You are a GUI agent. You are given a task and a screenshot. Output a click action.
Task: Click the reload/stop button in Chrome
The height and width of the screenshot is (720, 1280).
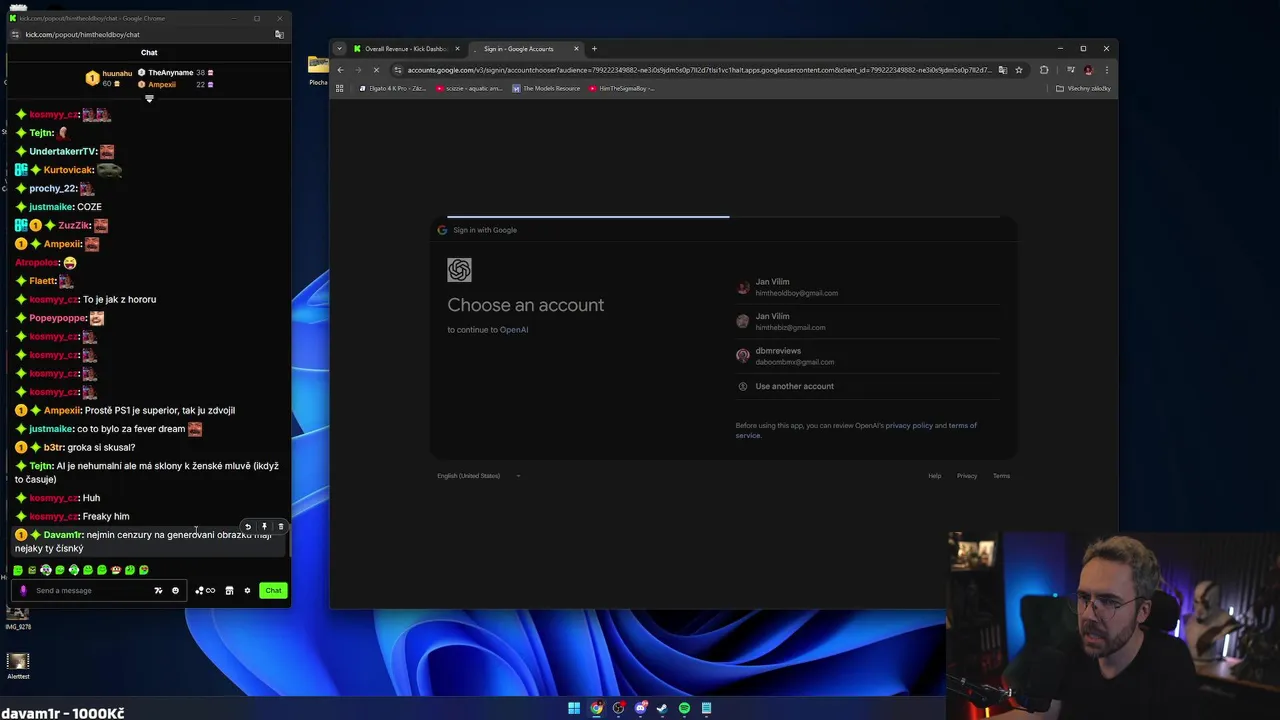click(376, 70)
